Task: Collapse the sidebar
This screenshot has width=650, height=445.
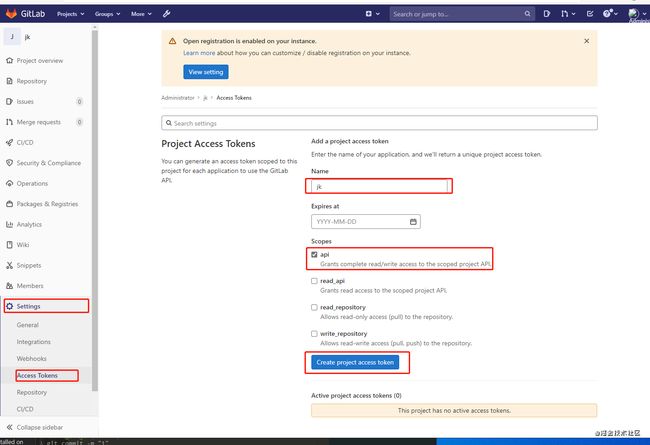Action: pyautogui.click(x=35, y=427)
